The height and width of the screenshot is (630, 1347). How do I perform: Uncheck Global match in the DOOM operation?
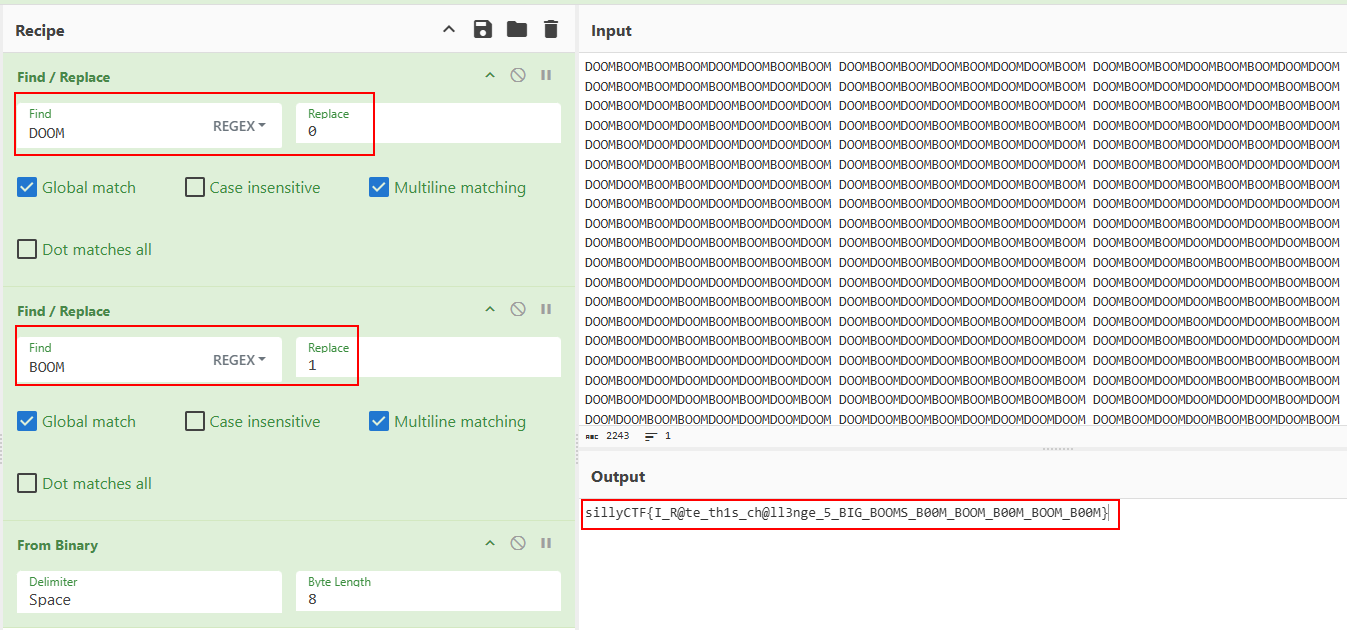click(x=28, y=187)
